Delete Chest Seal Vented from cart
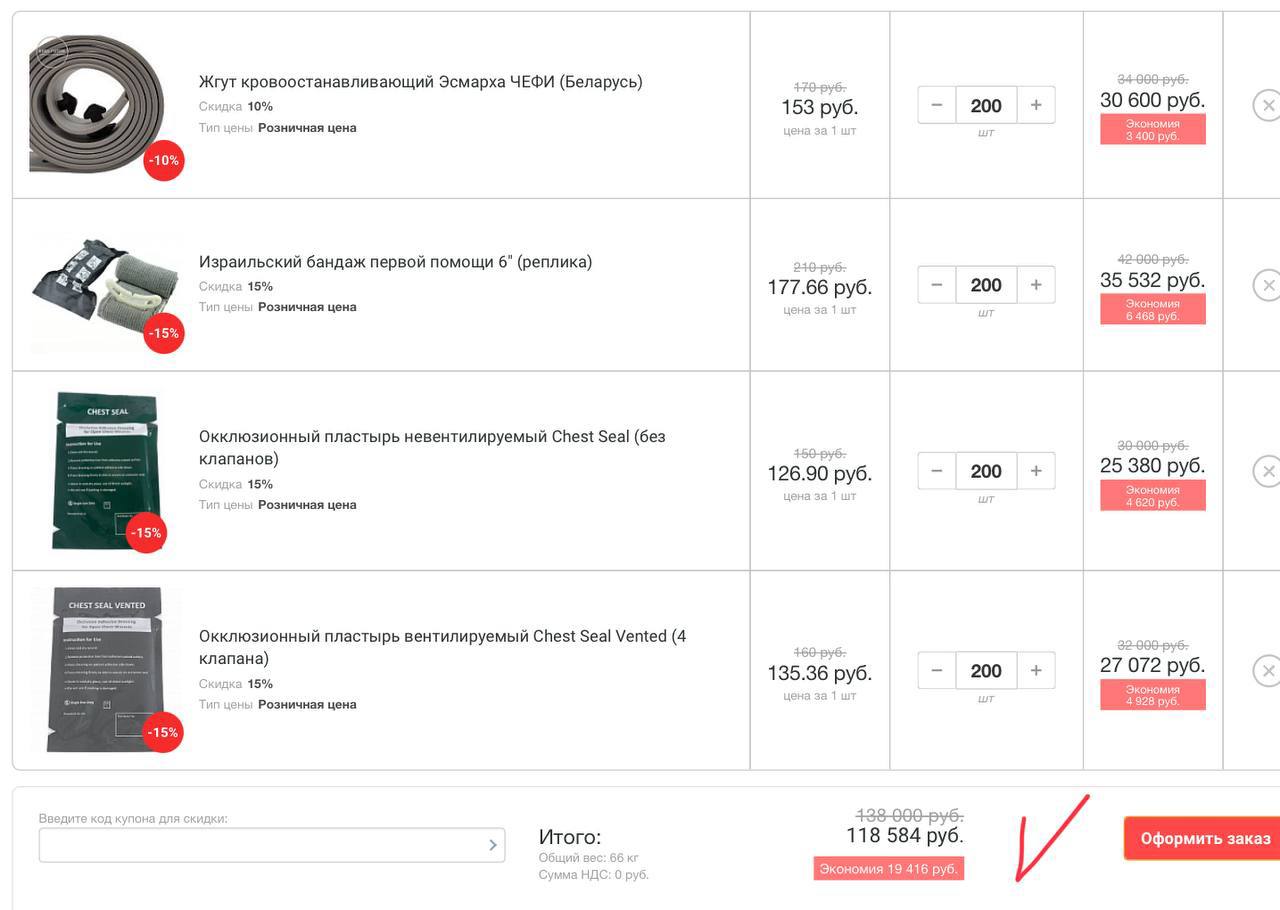The image size is (1280, 910). [1267, 671]
